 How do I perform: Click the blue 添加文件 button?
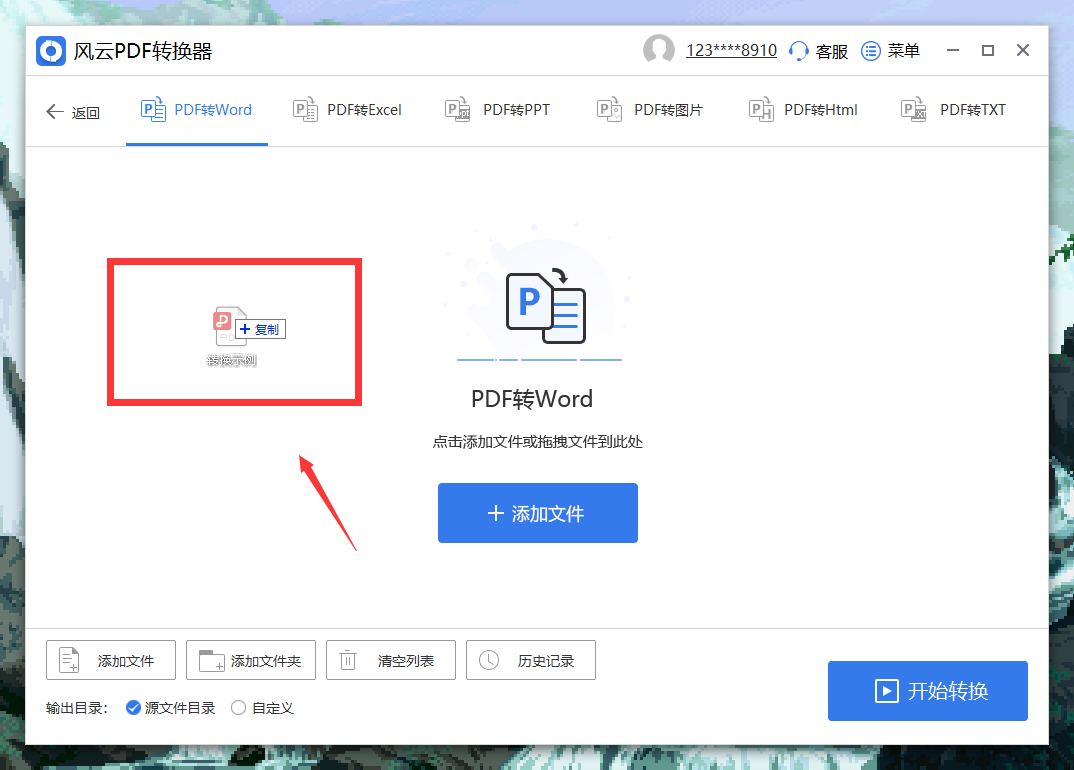(x=538, y=513)
